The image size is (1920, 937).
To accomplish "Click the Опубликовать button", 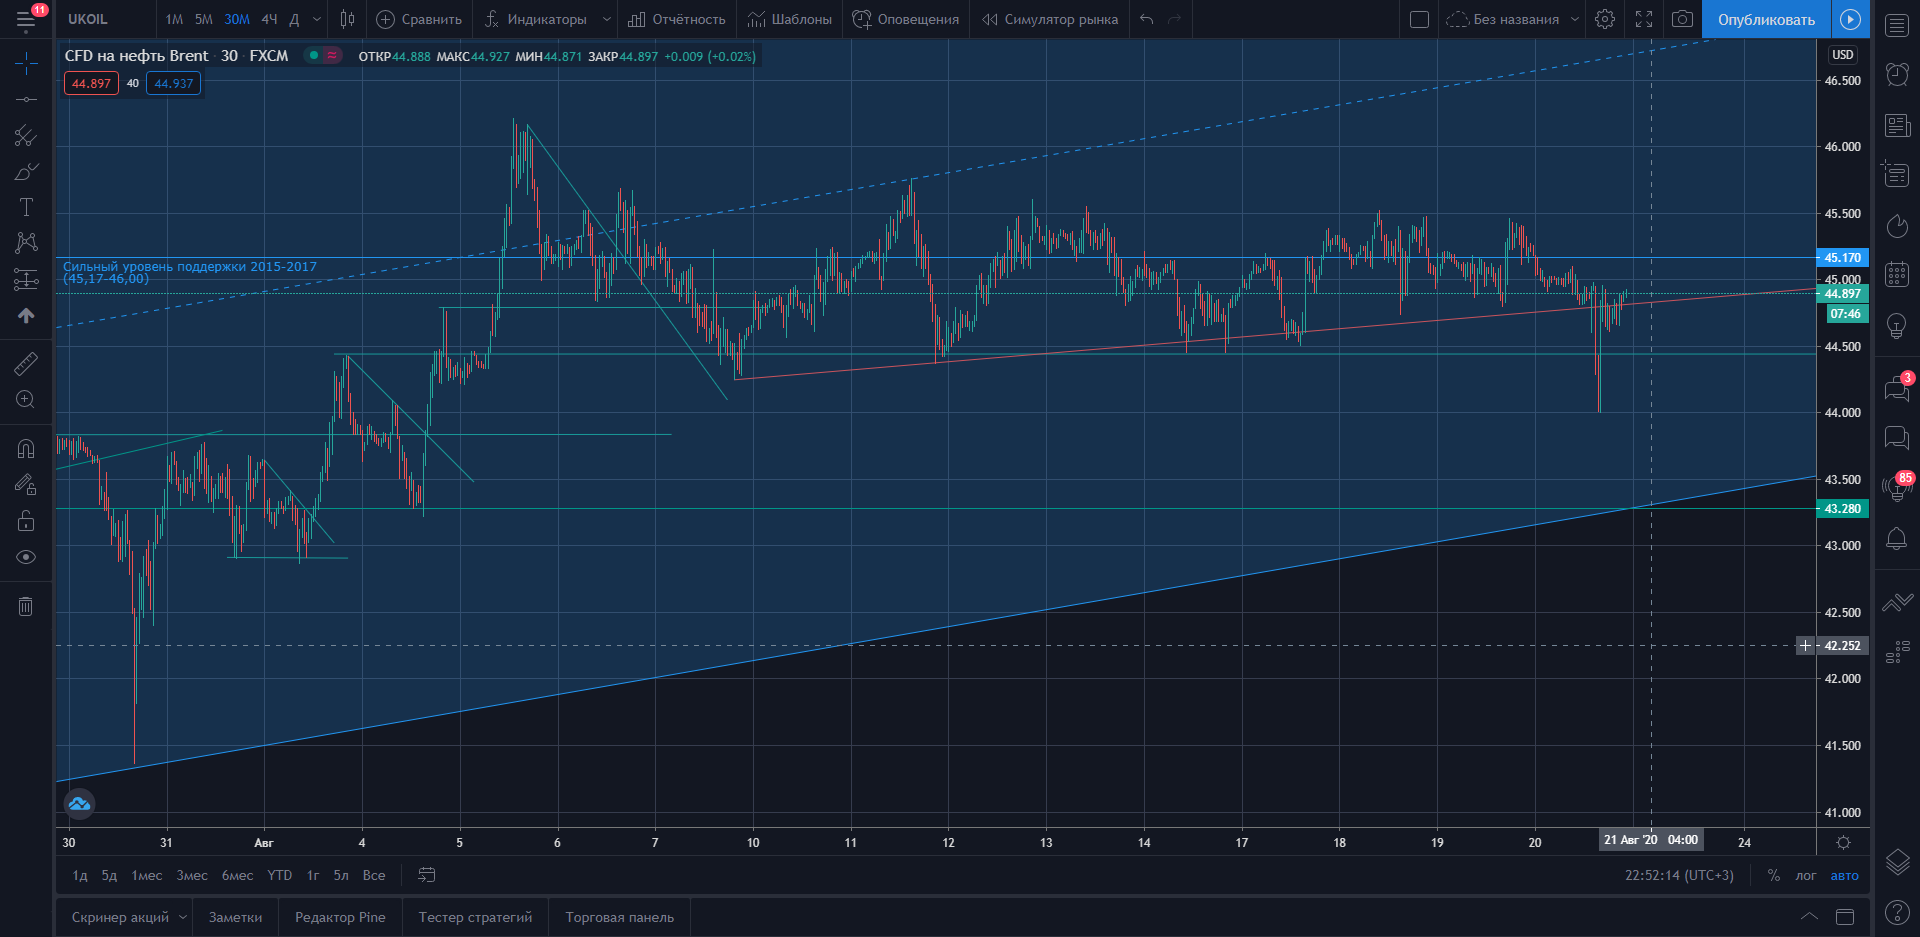I will (1766, 19).
